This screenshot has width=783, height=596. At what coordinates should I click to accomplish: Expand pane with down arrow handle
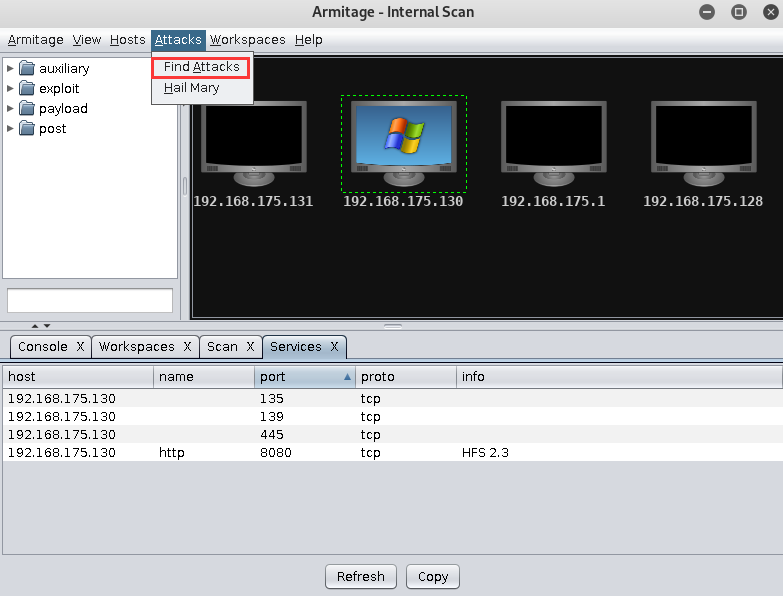(x=47, y=326)
